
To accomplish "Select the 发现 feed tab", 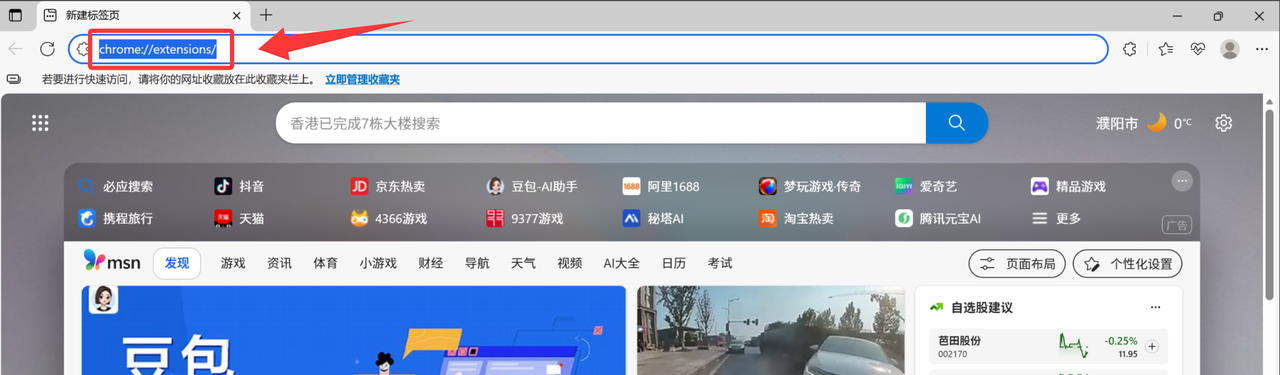I will click(177, 263).
